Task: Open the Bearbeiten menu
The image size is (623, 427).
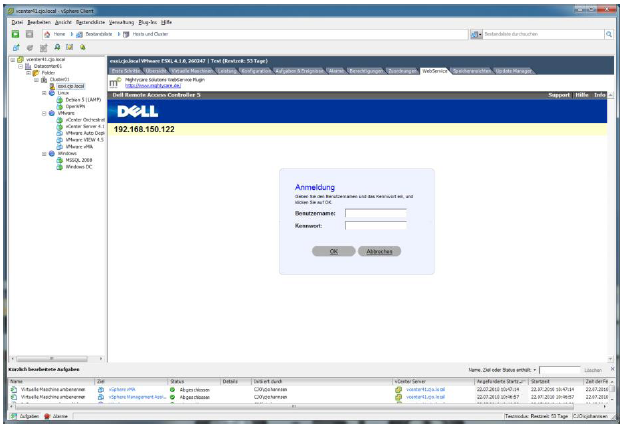Action: click(39, 23)
